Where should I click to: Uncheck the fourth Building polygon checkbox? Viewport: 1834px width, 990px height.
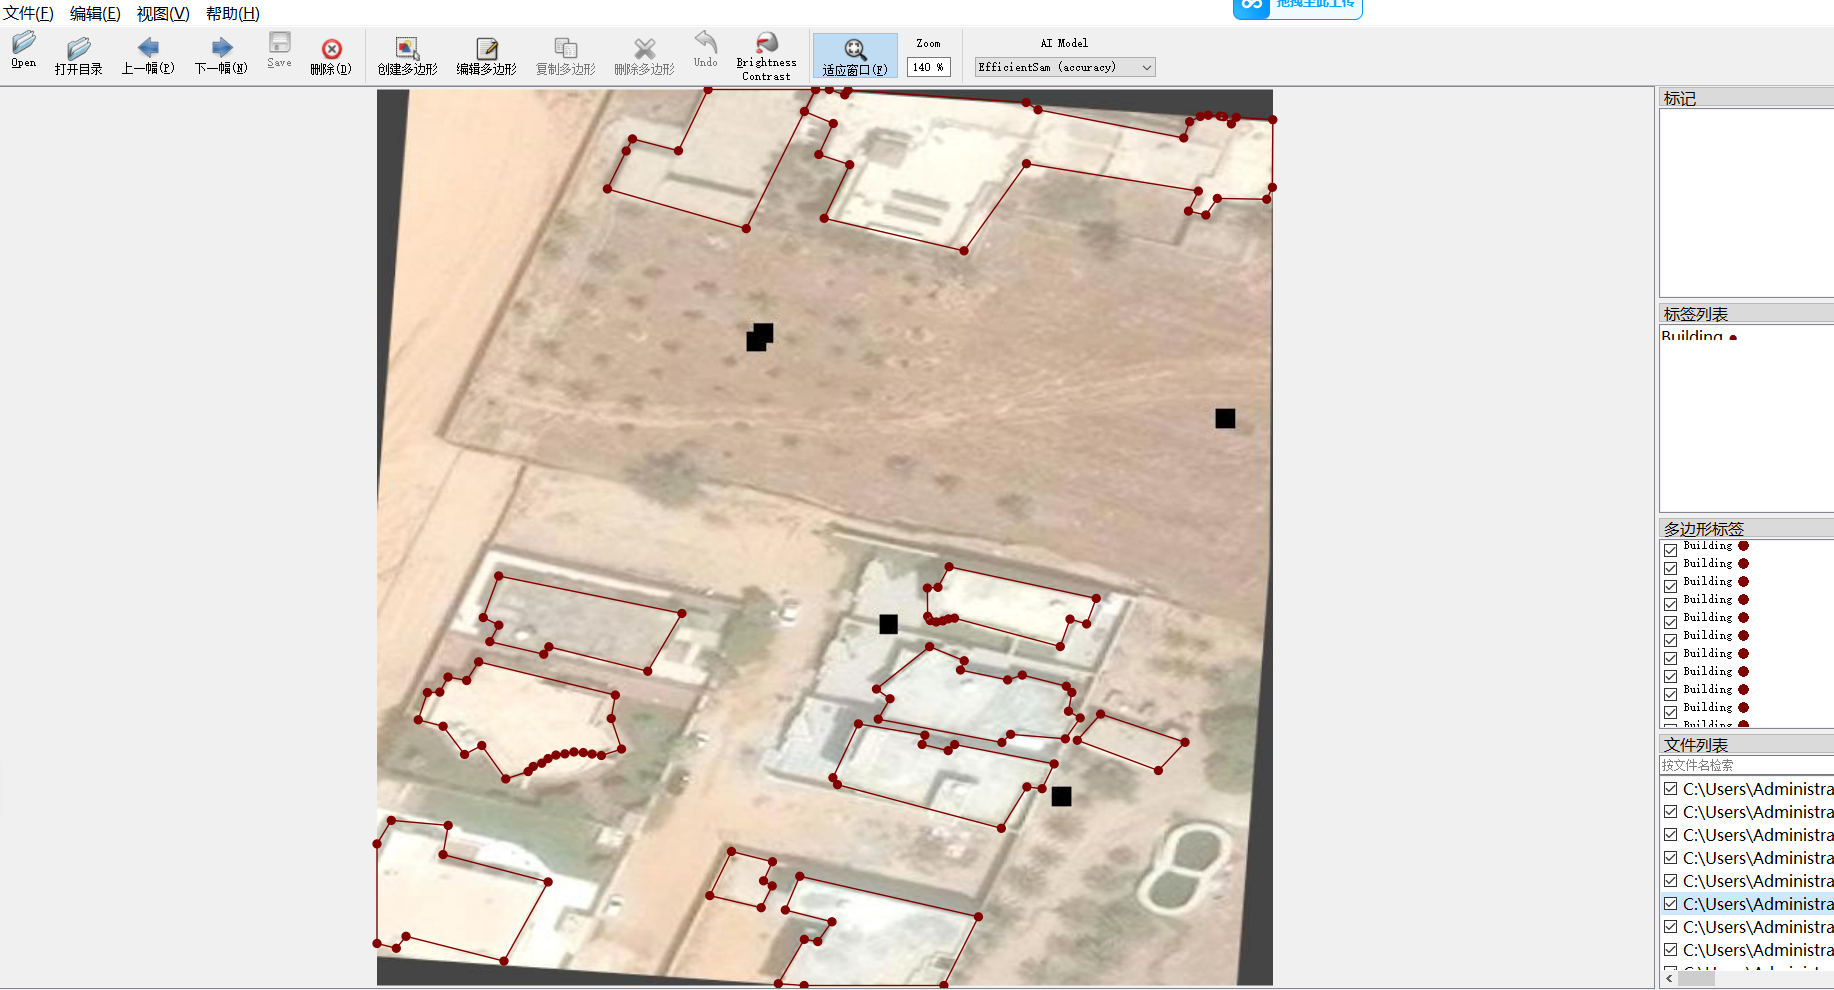1671,604
